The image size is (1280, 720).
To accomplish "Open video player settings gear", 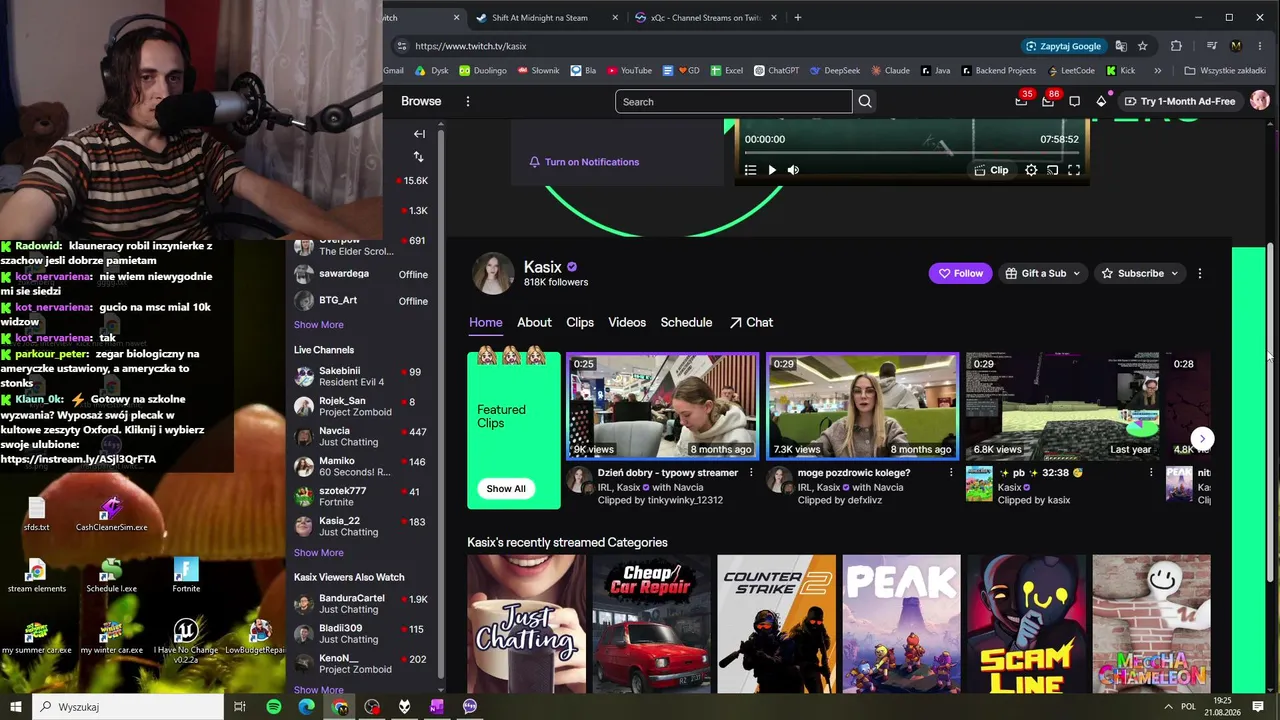I will tap(1031, 170).
